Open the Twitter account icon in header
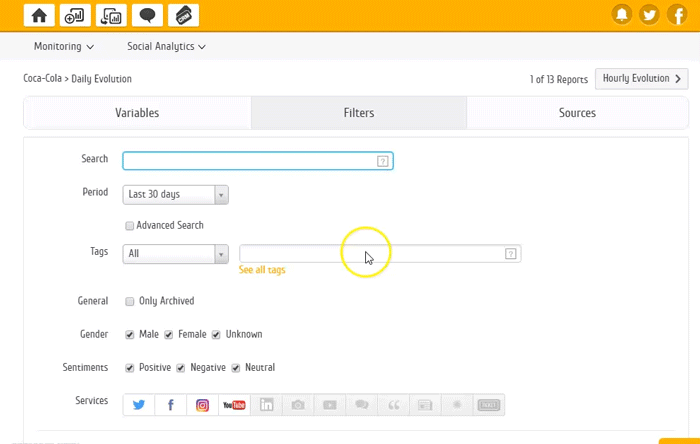The height and width of the screenshot is (444, 700). [x=650, y=15]
